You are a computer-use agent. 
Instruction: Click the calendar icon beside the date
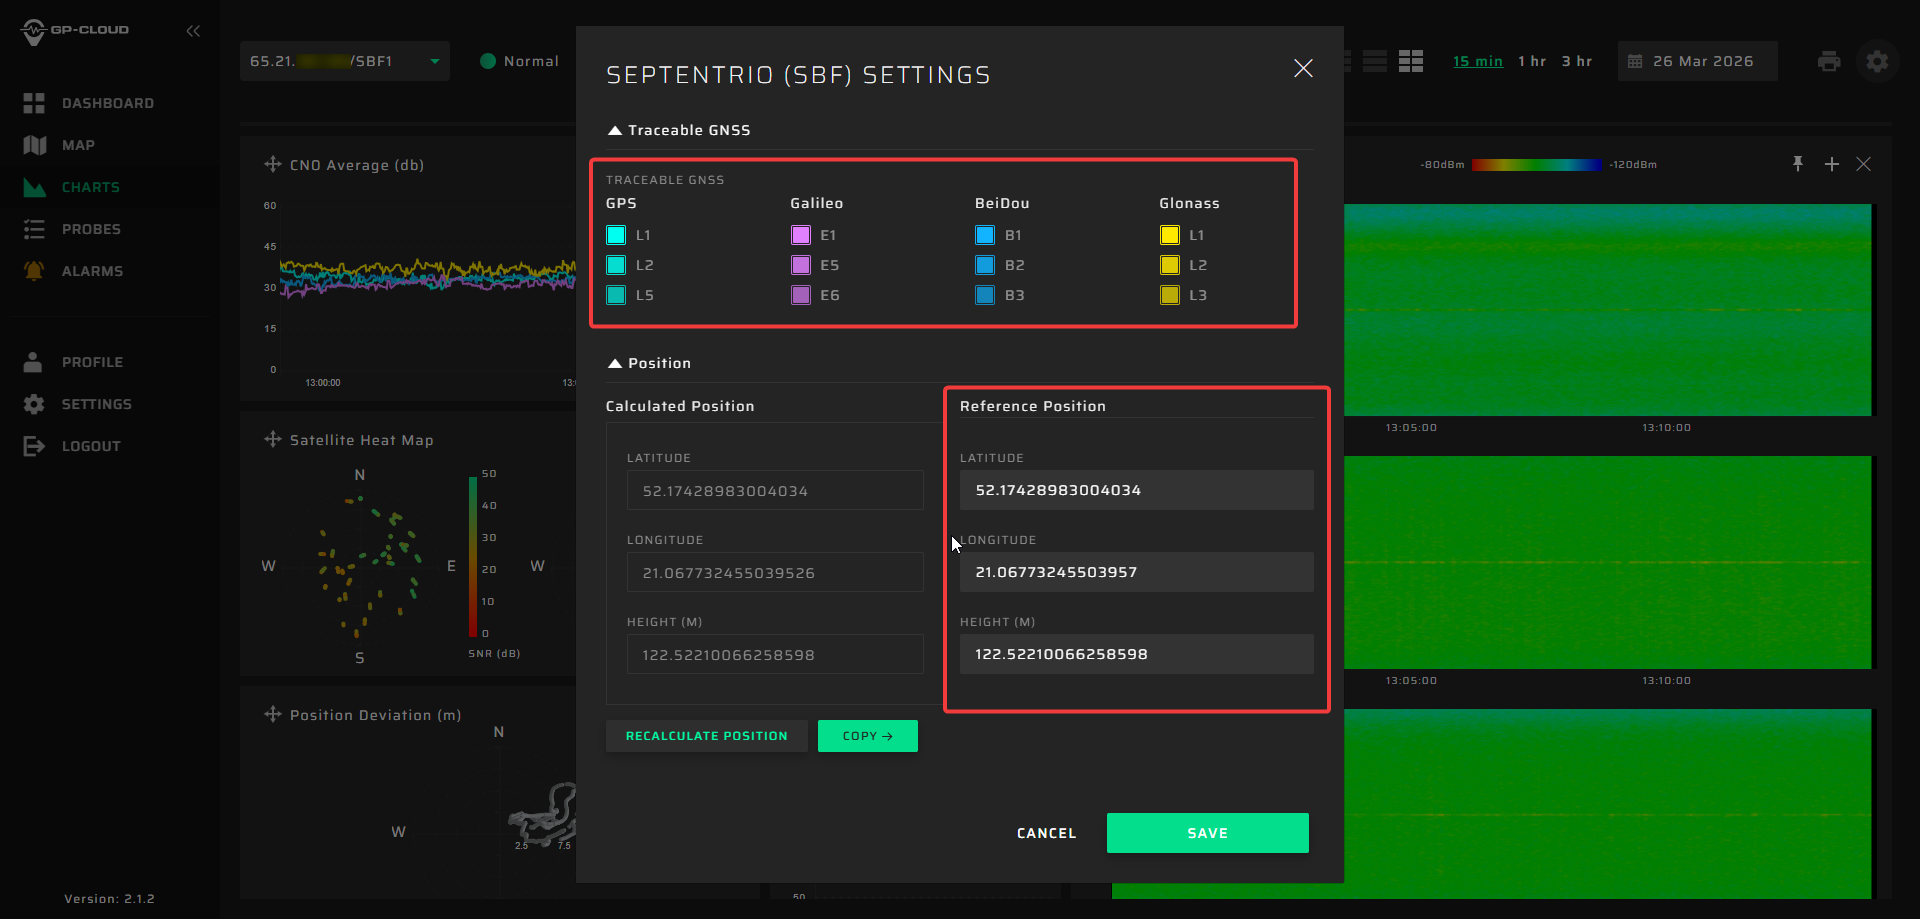point(1635,61)
